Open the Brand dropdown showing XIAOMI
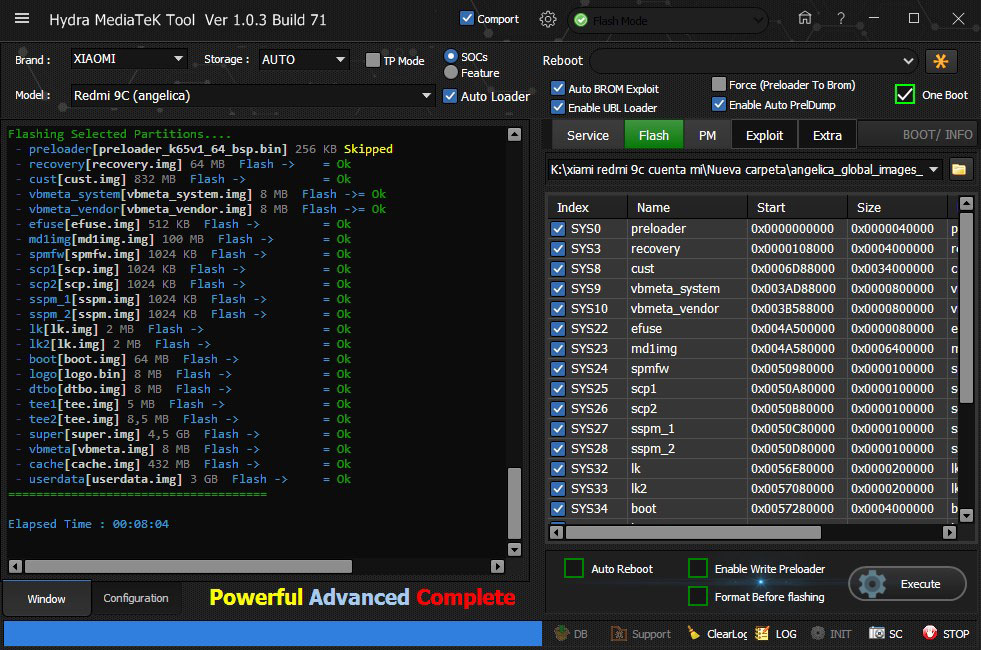The height and width of the screenshot is (650, 981). click(128, 59)
